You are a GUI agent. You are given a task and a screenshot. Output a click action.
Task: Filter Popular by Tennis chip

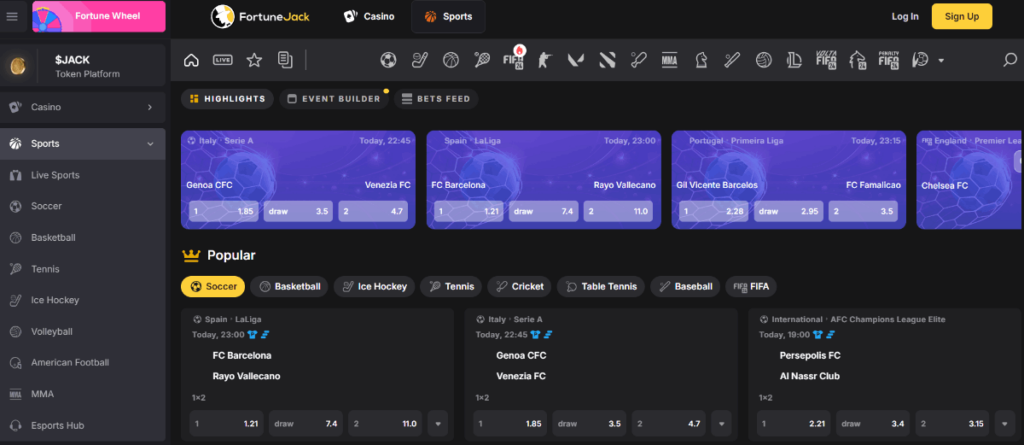pos(451,286)
